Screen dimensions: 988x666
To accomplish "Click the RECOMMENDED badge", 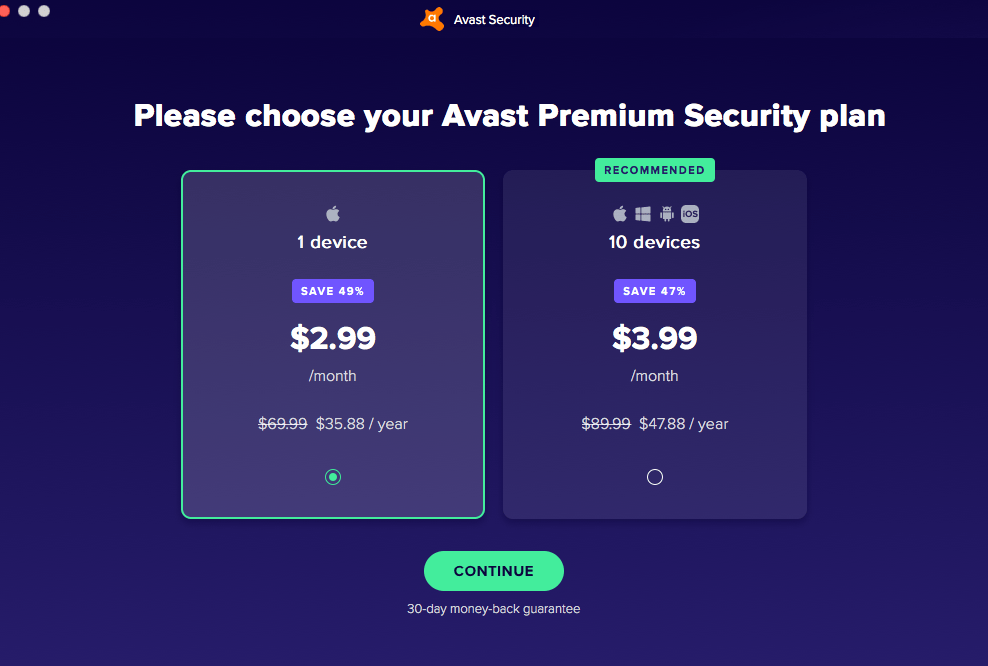I will pos(654,169).
